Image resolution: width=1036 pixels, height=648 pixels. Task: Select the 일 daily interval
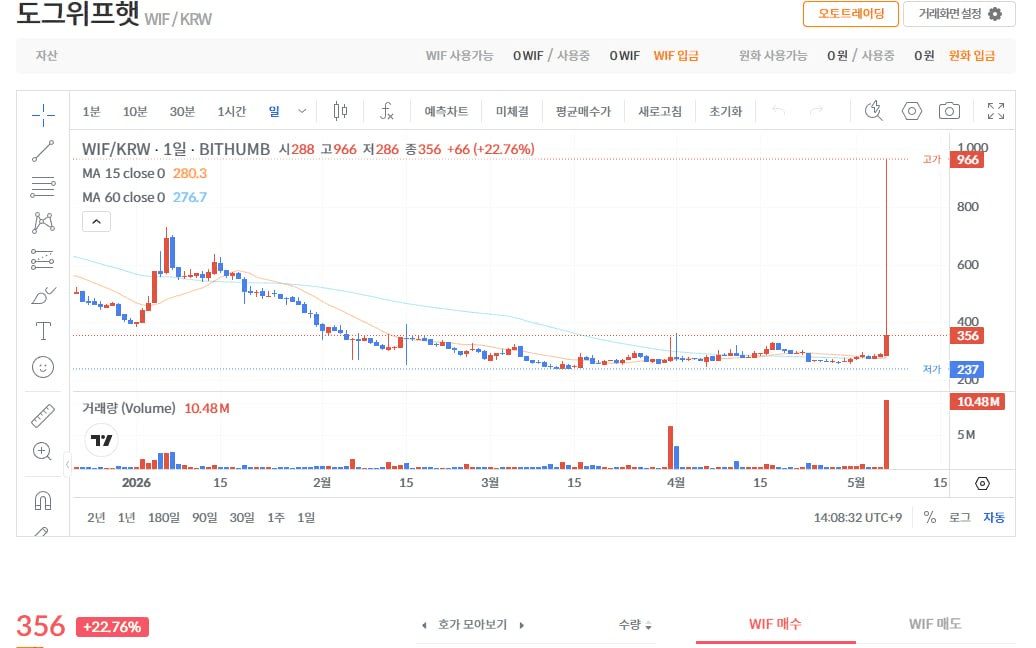(x=274, y=111)
